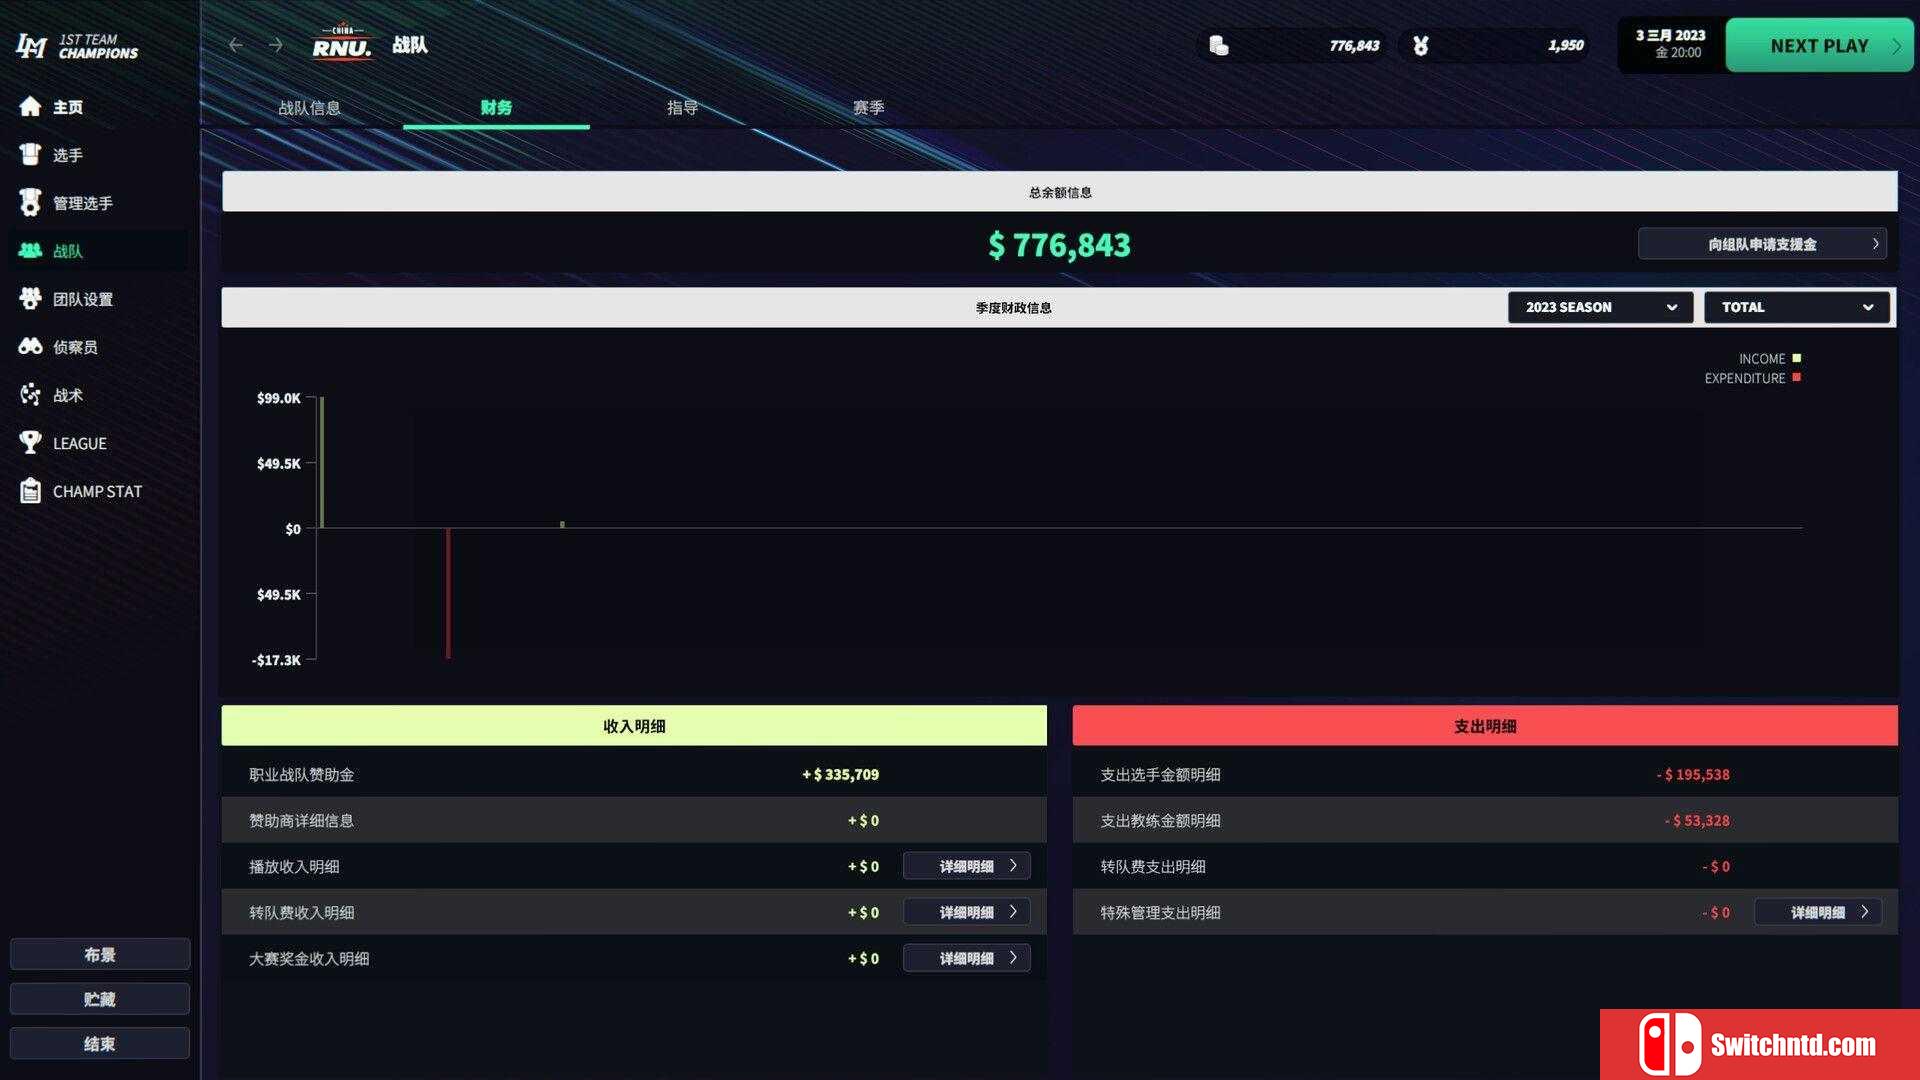The width and height of the screenshot is (1920, 1080).
Task: Click the -$195,538 expenditure value
Action: coord(1692,774)
